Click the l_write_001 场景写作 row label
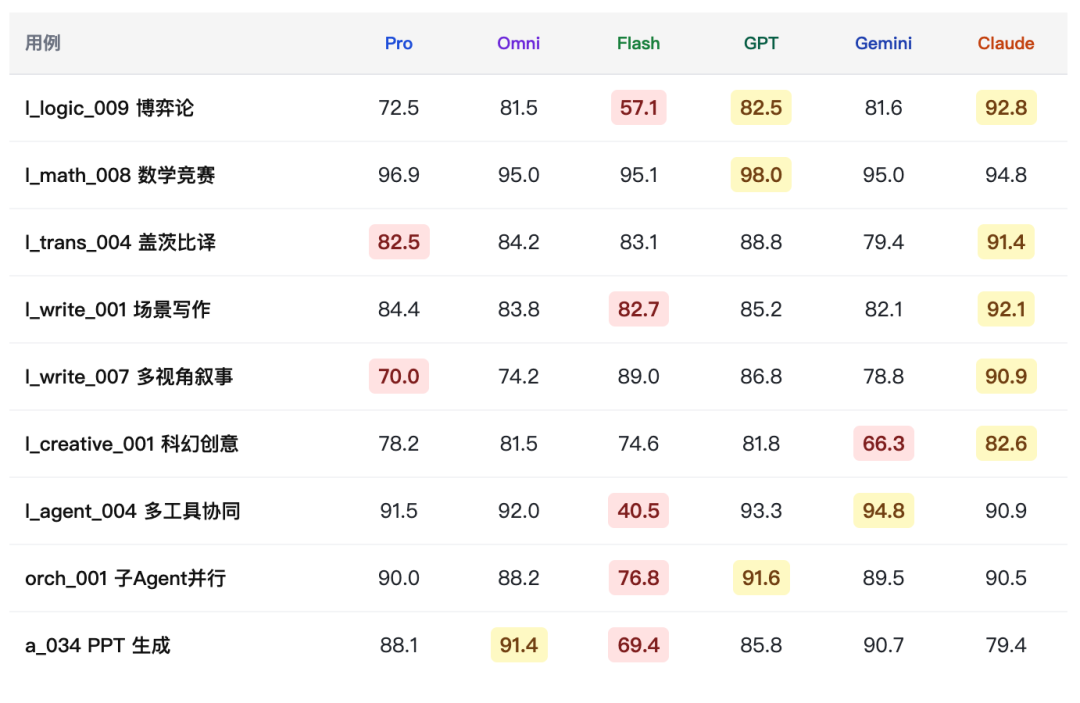 click(x=118, y=309)
